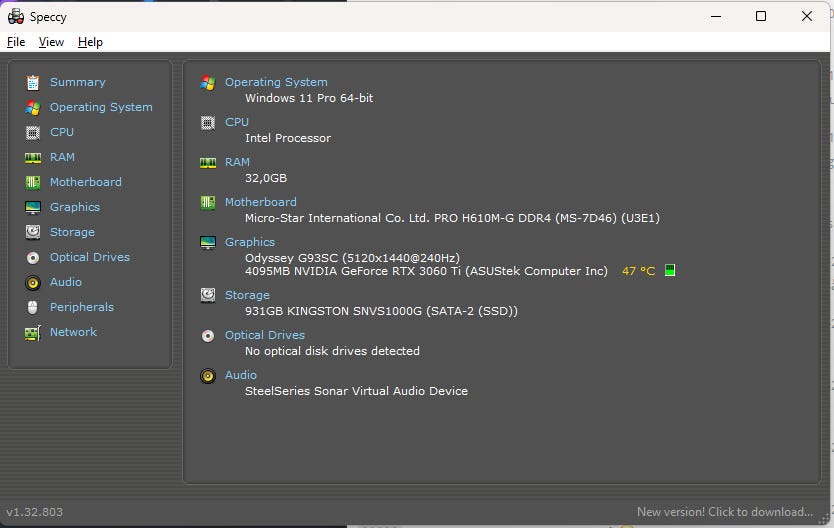Open the View menu
This screenshot has height=528, width=834.
[x=51, y=42]
